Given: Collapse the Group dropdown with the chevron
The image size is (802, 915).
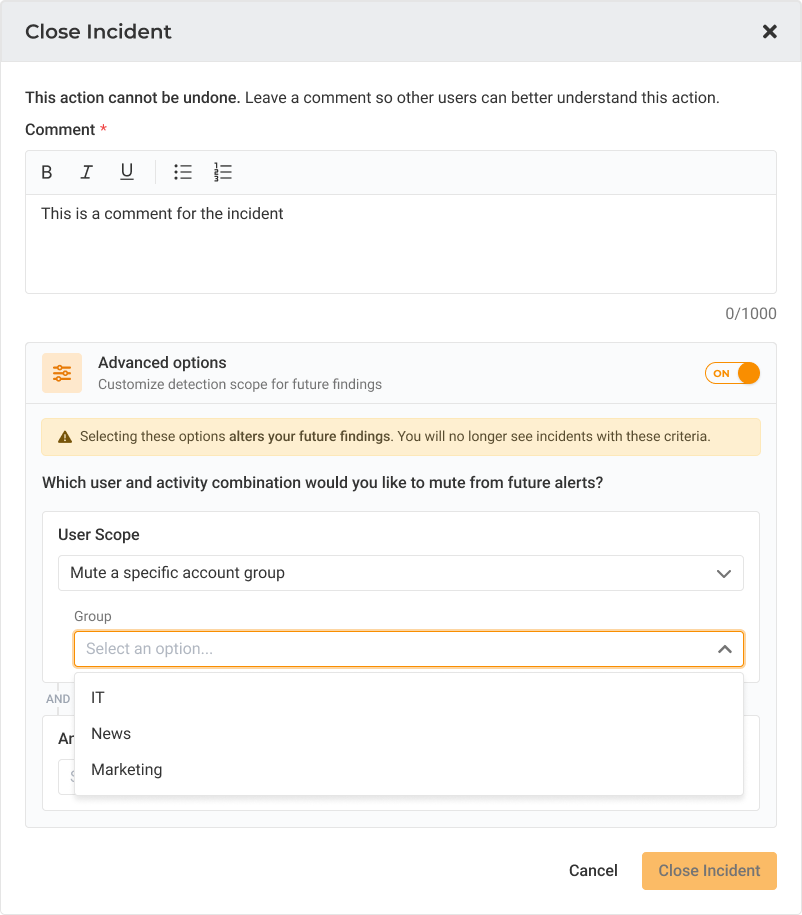Looking at the screenshot, I should click(724, 649).
